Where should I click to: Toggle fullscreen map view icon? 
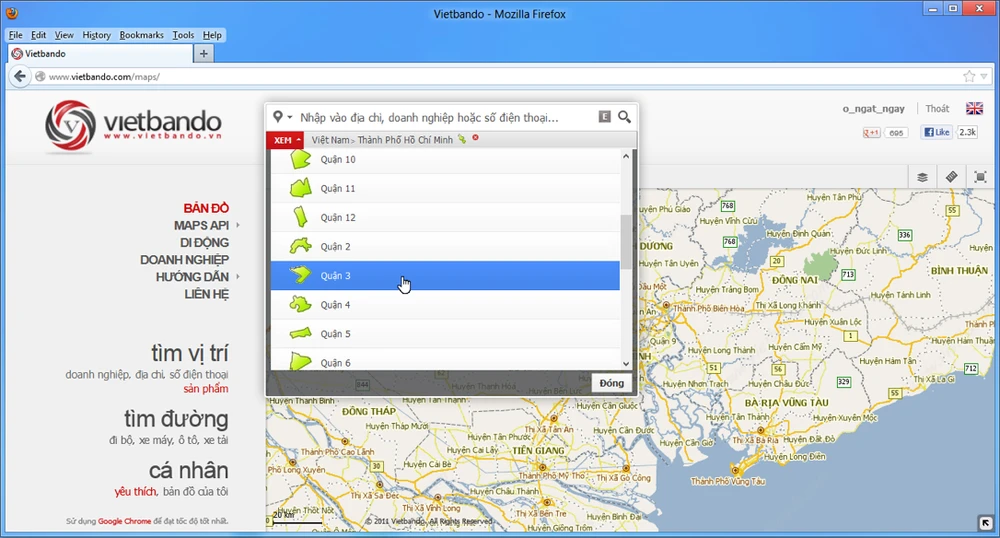point(980,177)
